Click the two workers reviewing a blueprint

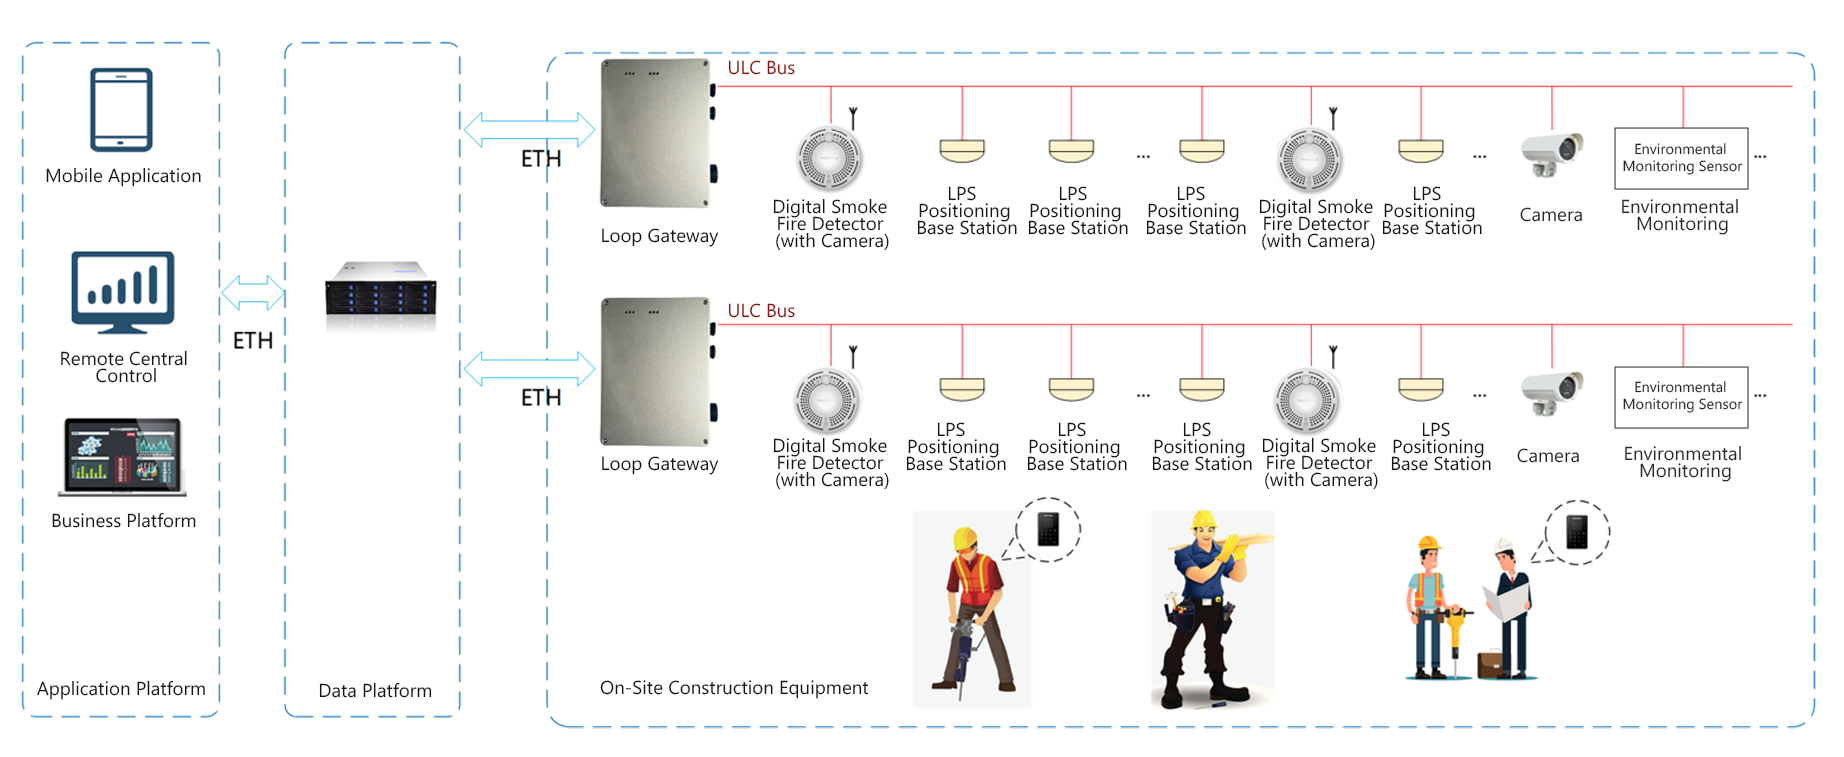tap(1470, 612)
